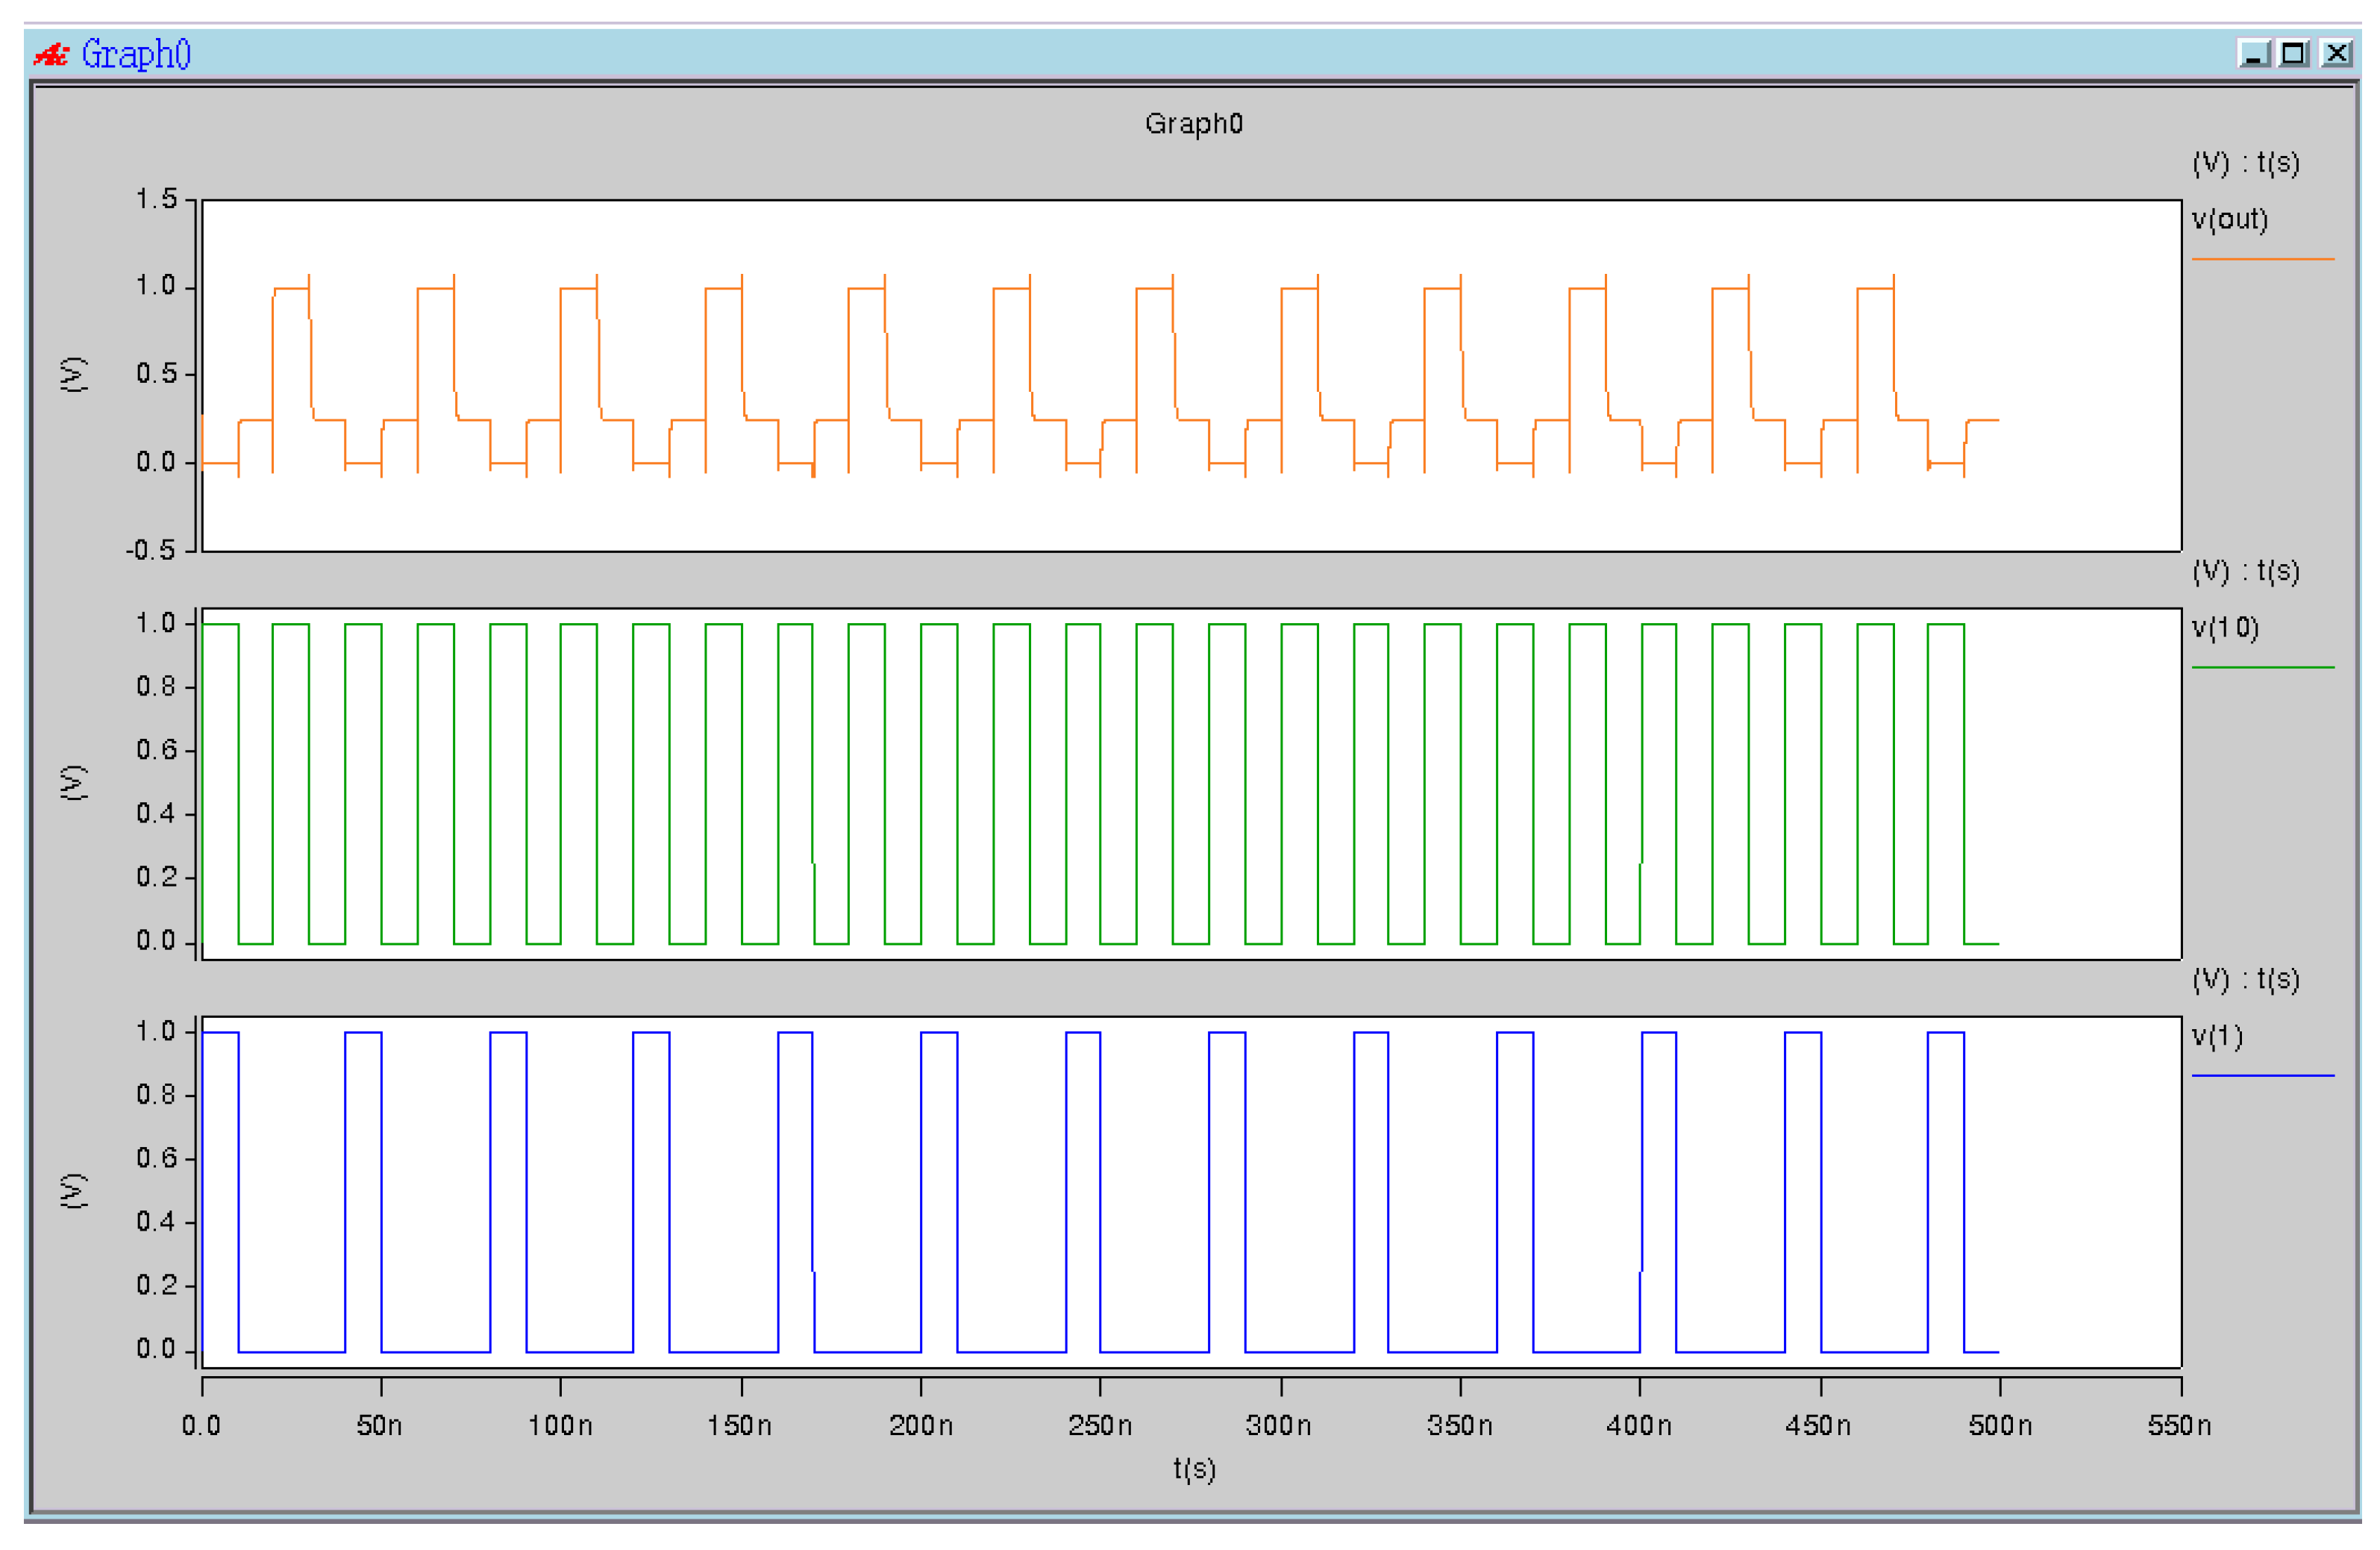The height and width of the screenshot is (1550, 2380).
Task: Click the (V) y-axis label of bottom plot
Action: tap(74, 1191)
